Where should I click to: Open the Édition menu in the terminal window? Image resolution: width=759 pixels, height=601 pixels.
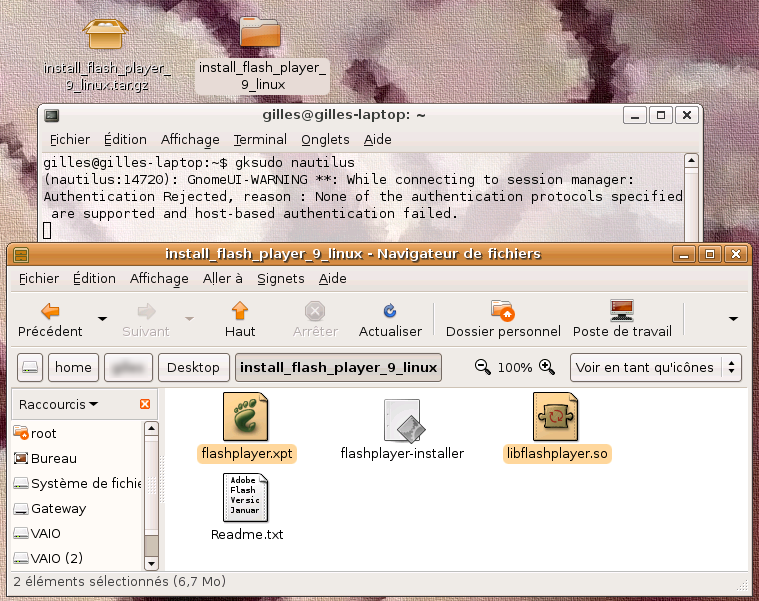(125, 140)
